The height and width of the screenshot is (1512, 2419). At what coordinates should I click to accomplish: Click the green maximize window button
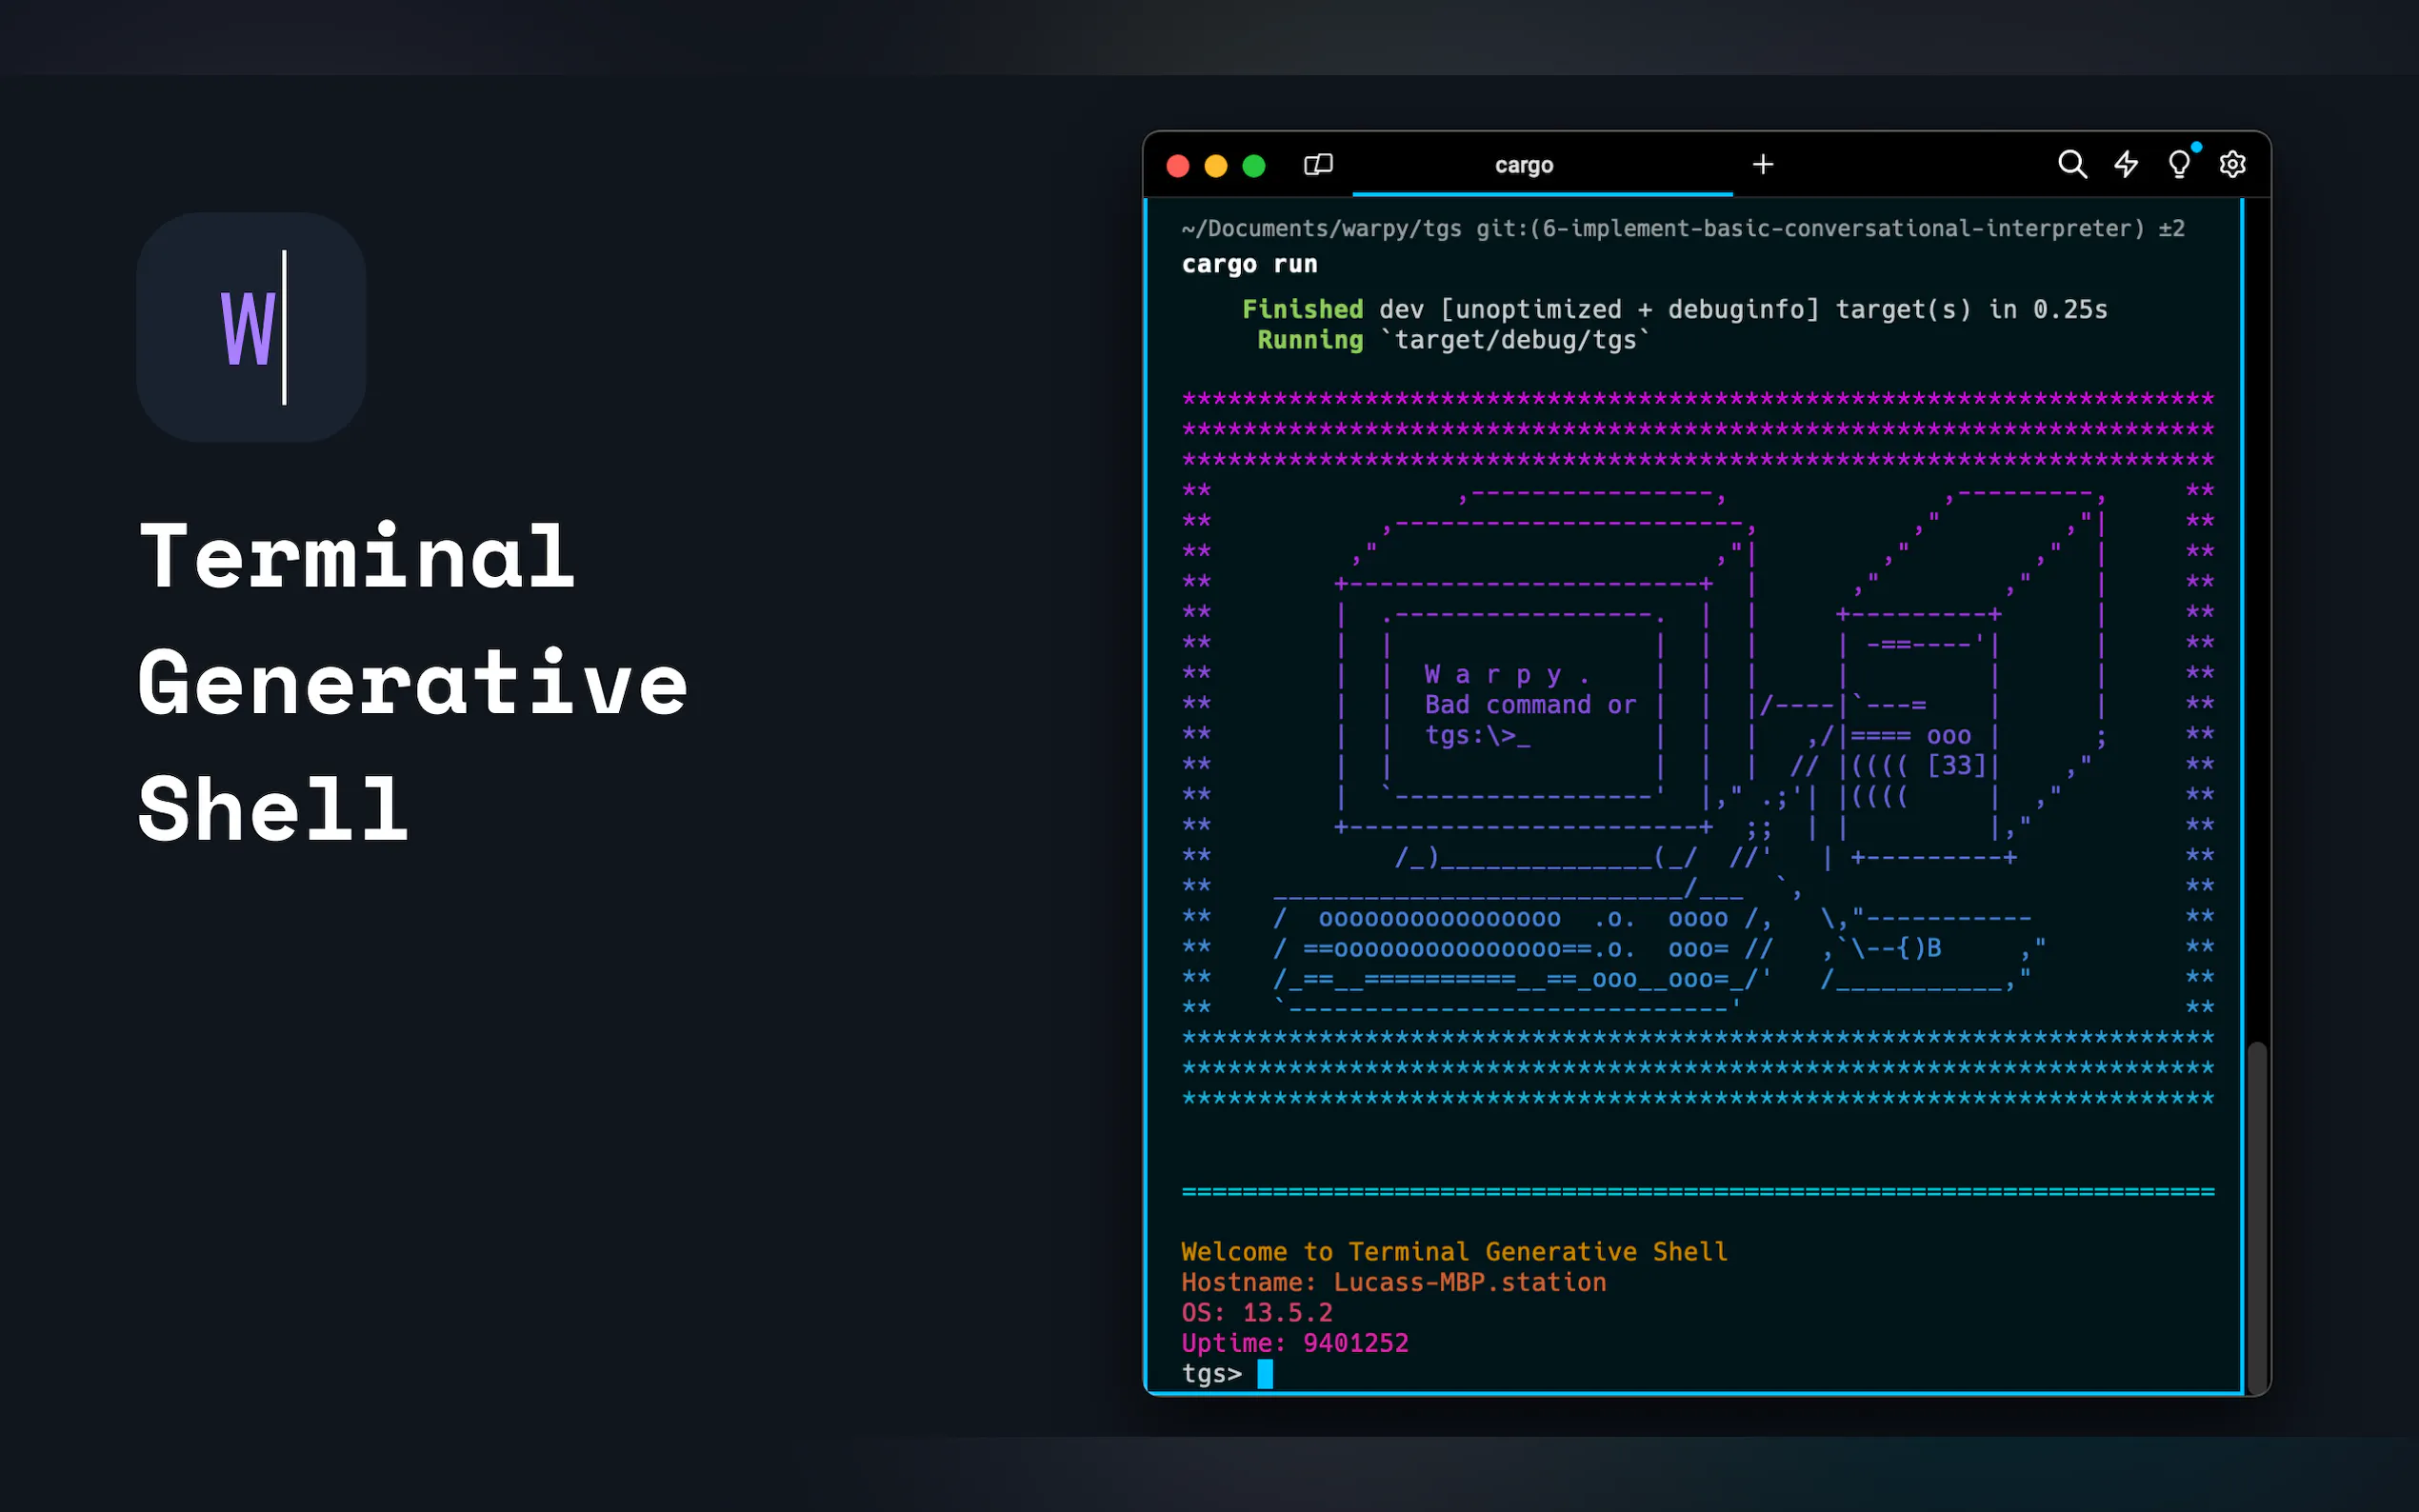(1254, 166)
